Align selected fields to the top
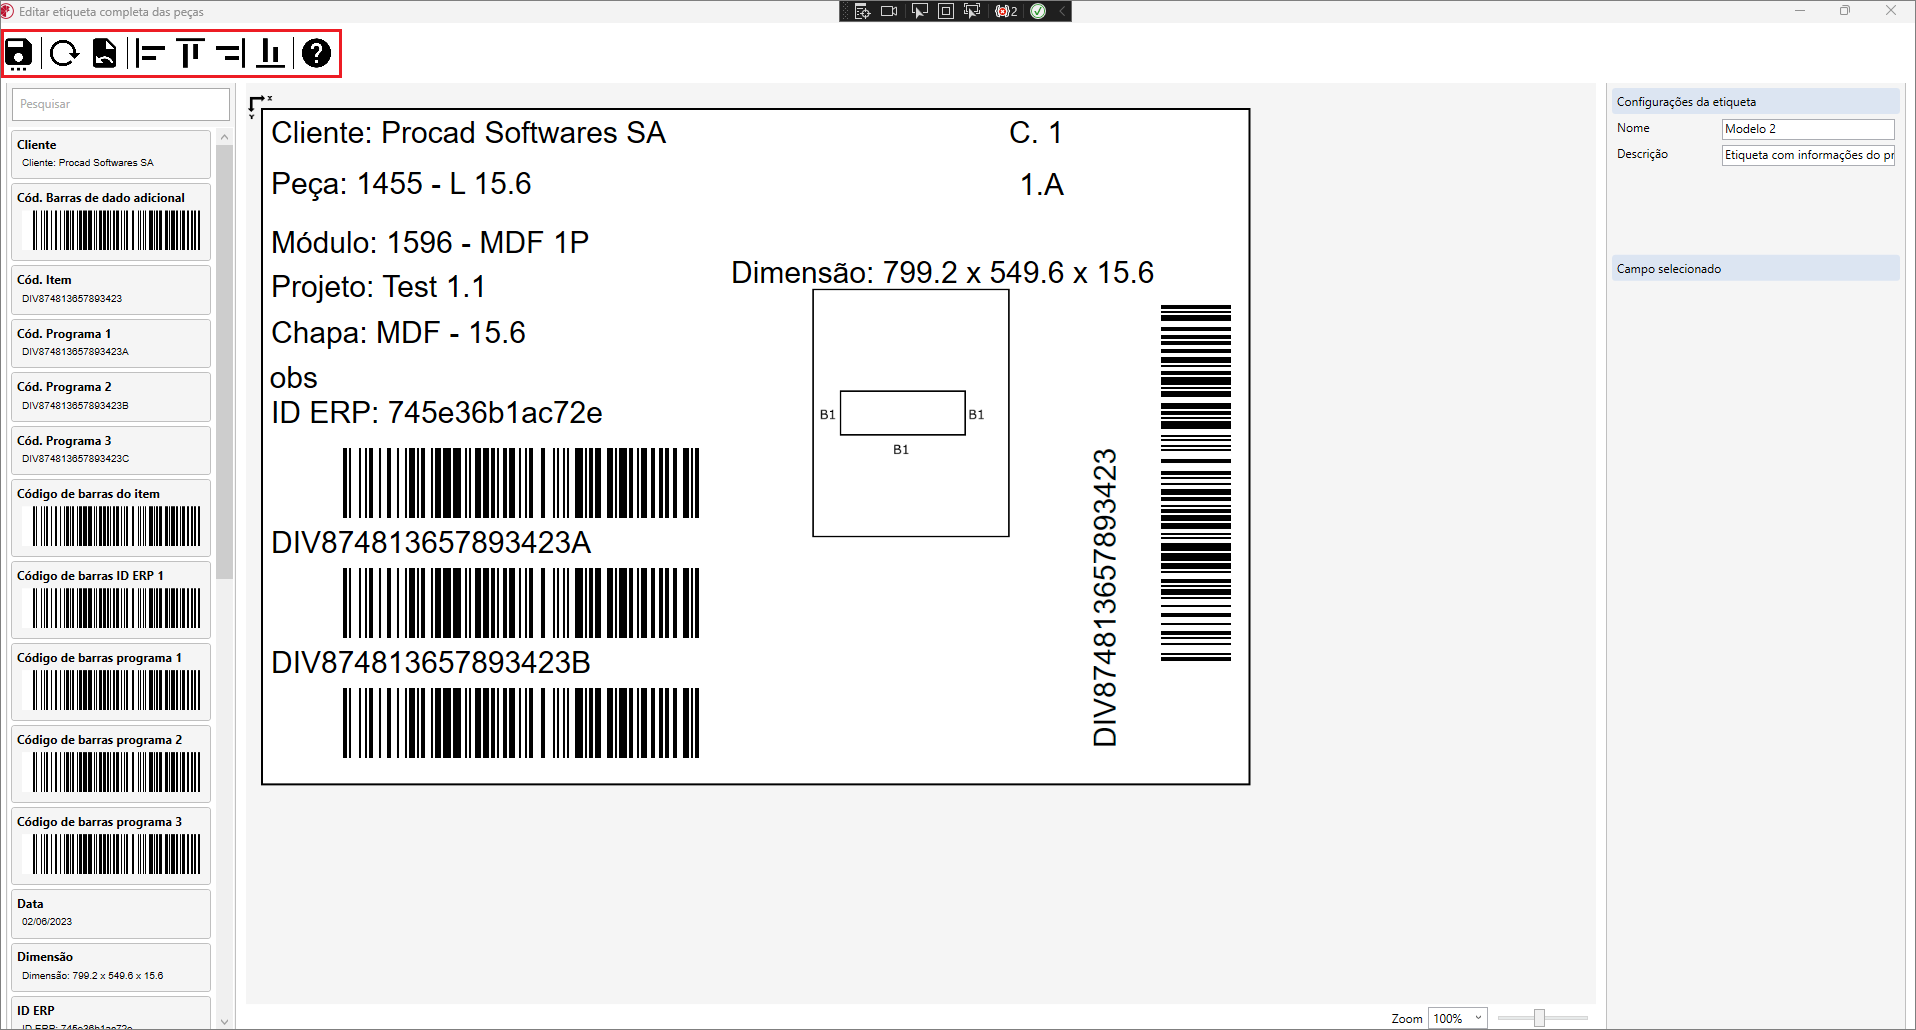 pos(190,53)
